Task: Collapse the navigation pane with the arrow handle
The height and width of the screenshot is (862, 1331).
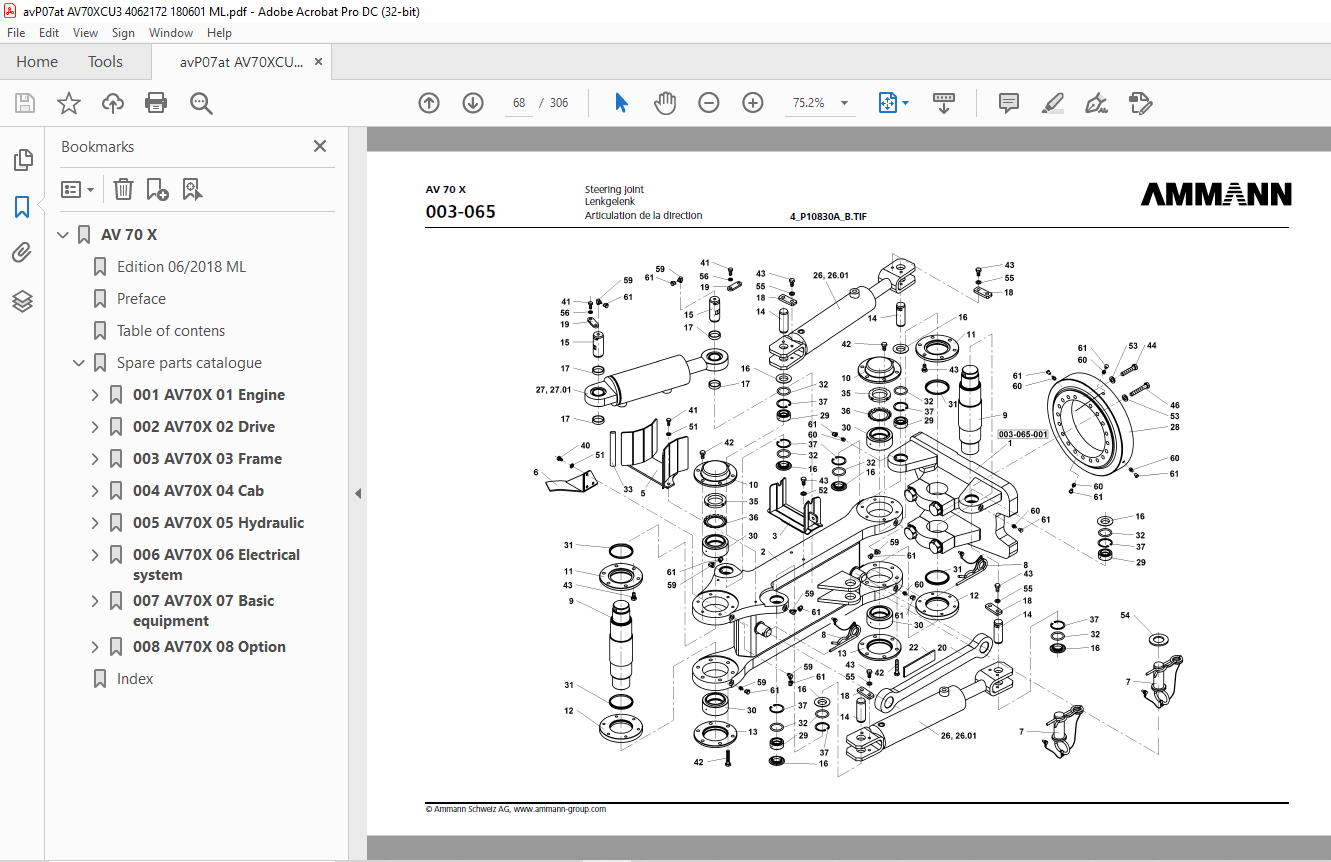Action: [x=358, y=493]
